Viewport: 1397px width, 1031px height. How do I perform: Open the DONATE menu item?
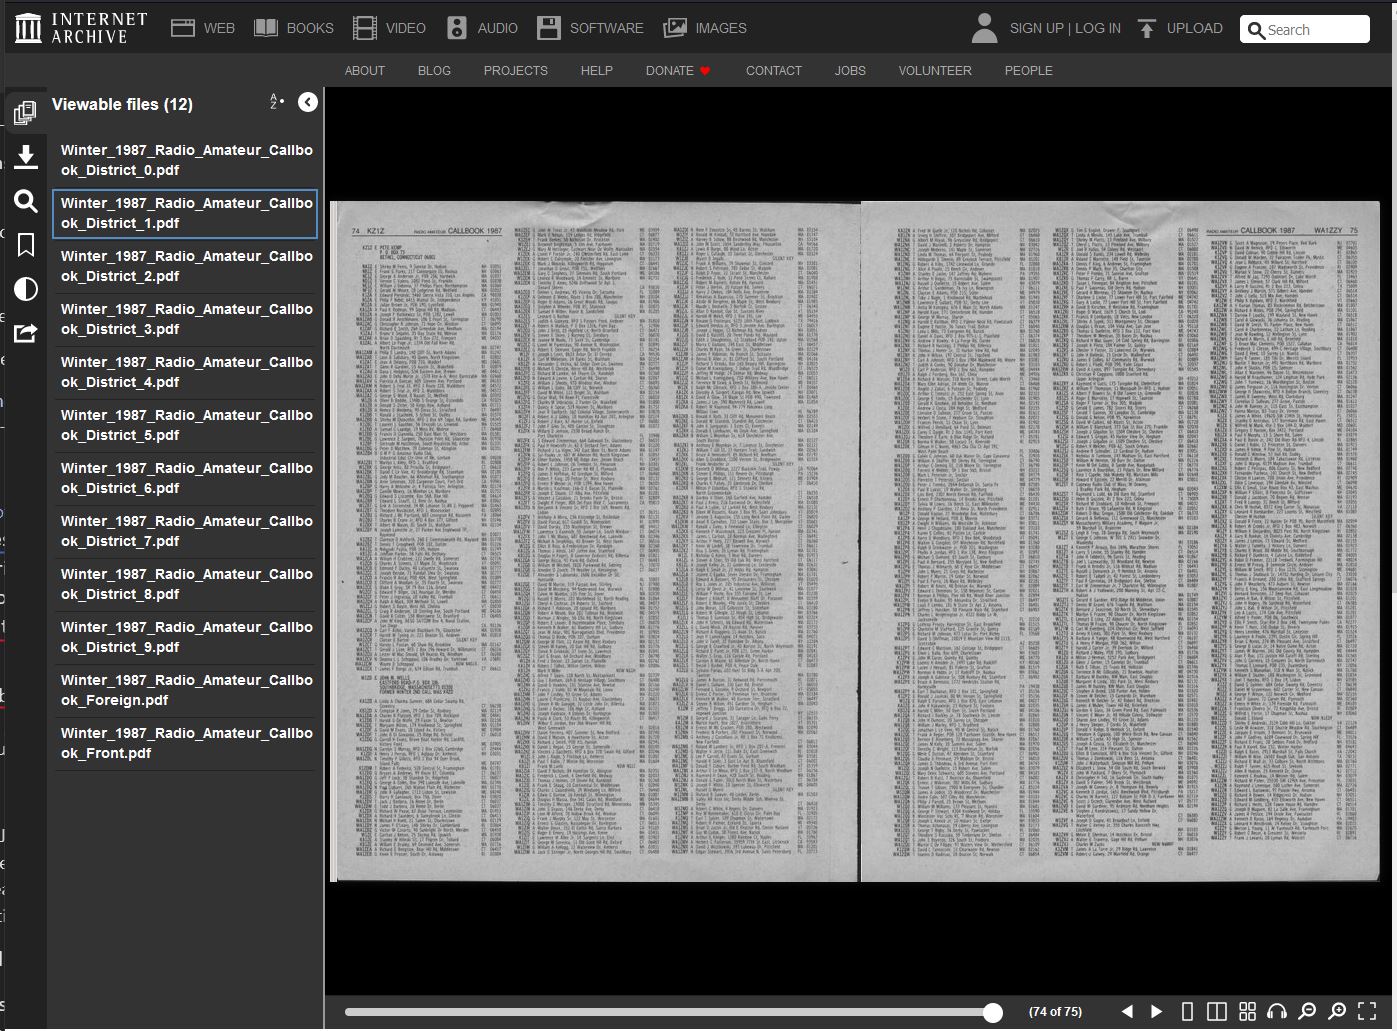678,70
